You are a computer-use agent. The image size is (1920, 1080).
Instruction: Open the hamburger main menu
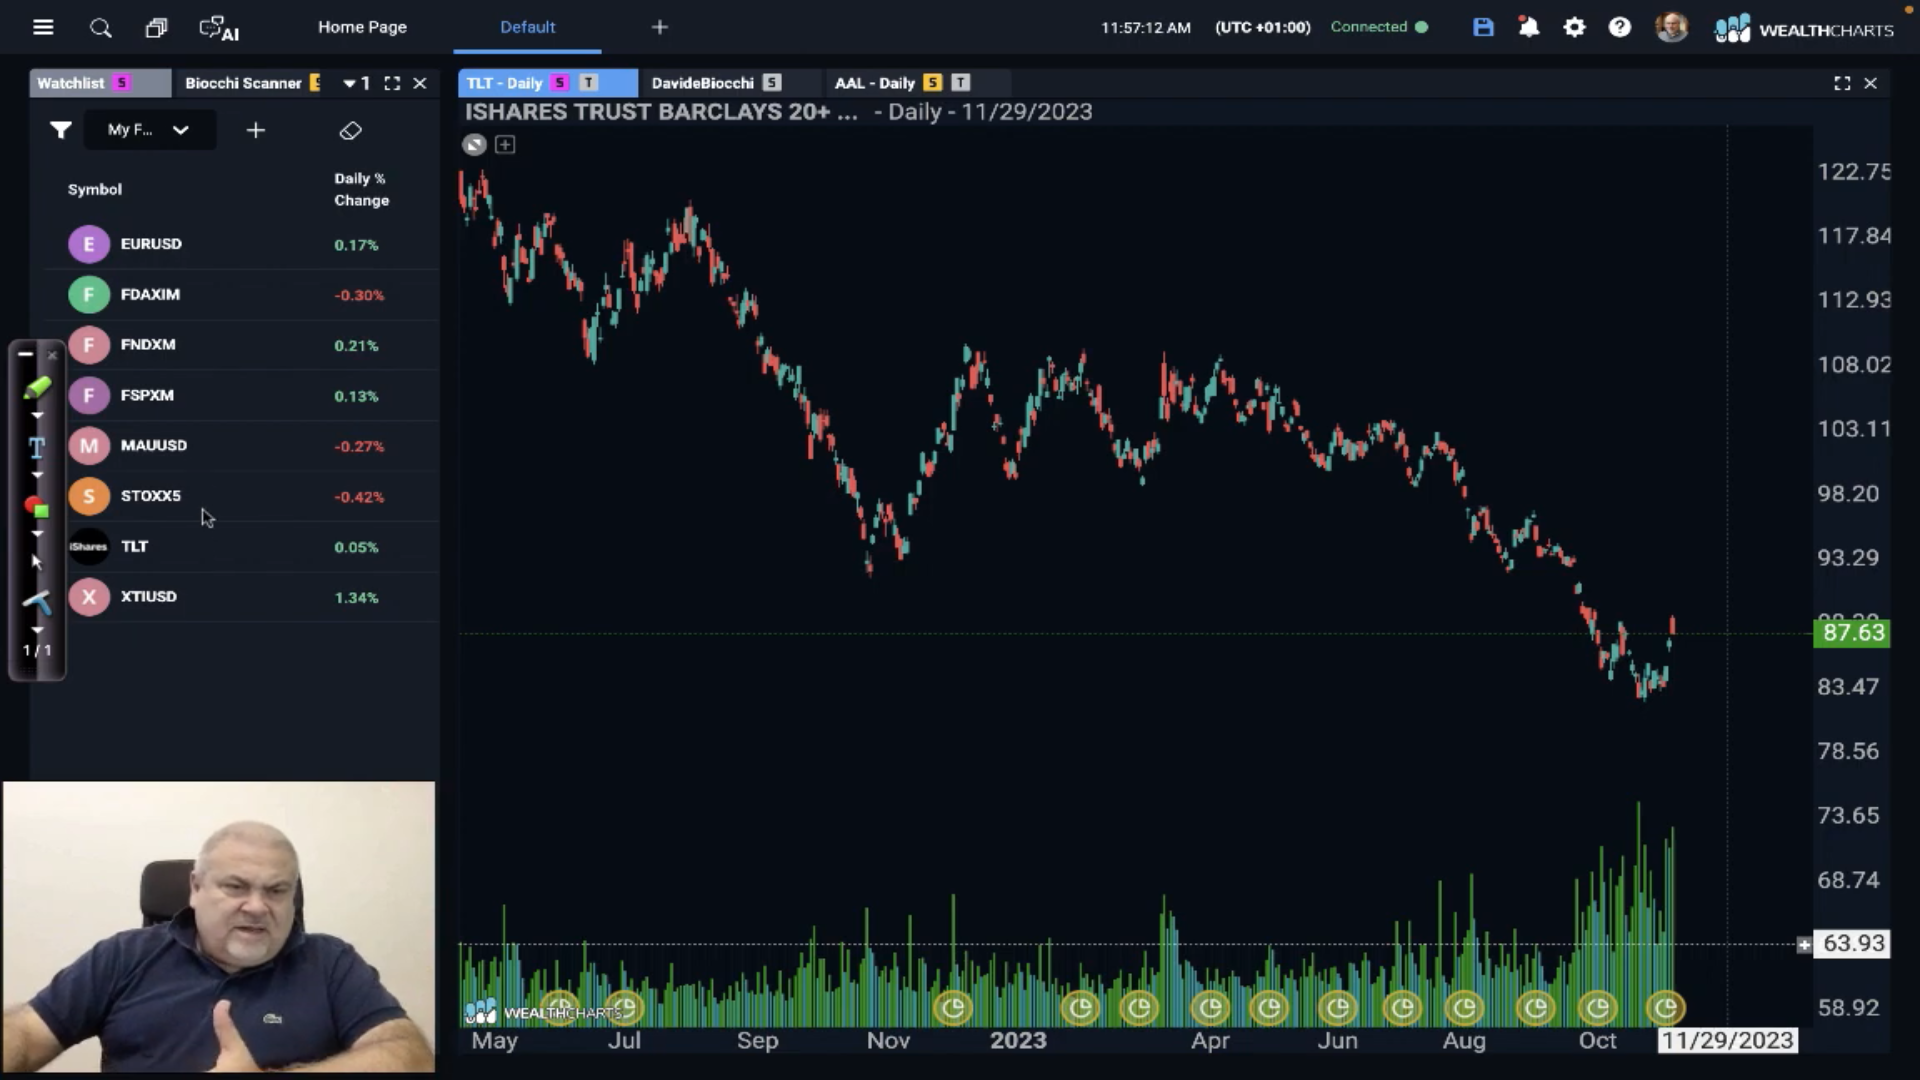[43, 27]
